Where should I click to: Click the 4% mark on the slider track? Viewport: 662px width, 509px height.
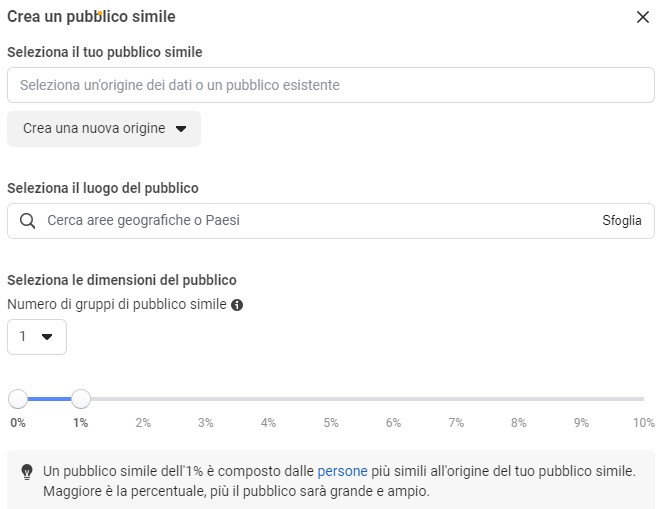(268, 399)
